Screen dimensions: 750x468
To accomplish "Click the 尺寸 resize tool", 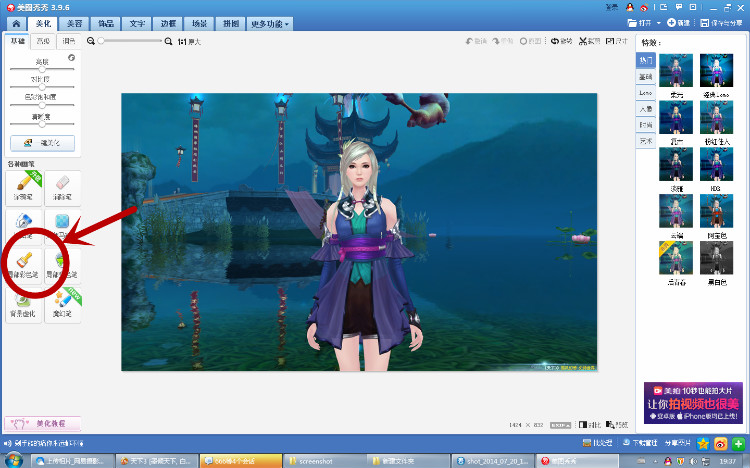I will point(617,41).
